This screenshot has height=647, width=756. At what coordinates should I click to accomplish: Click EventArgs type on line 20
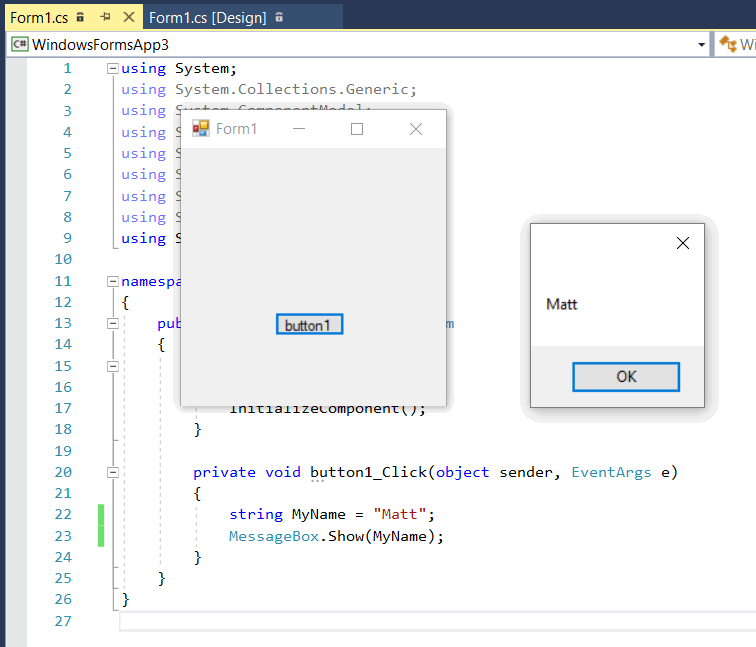pyautogui.click(x=611, y=472)
